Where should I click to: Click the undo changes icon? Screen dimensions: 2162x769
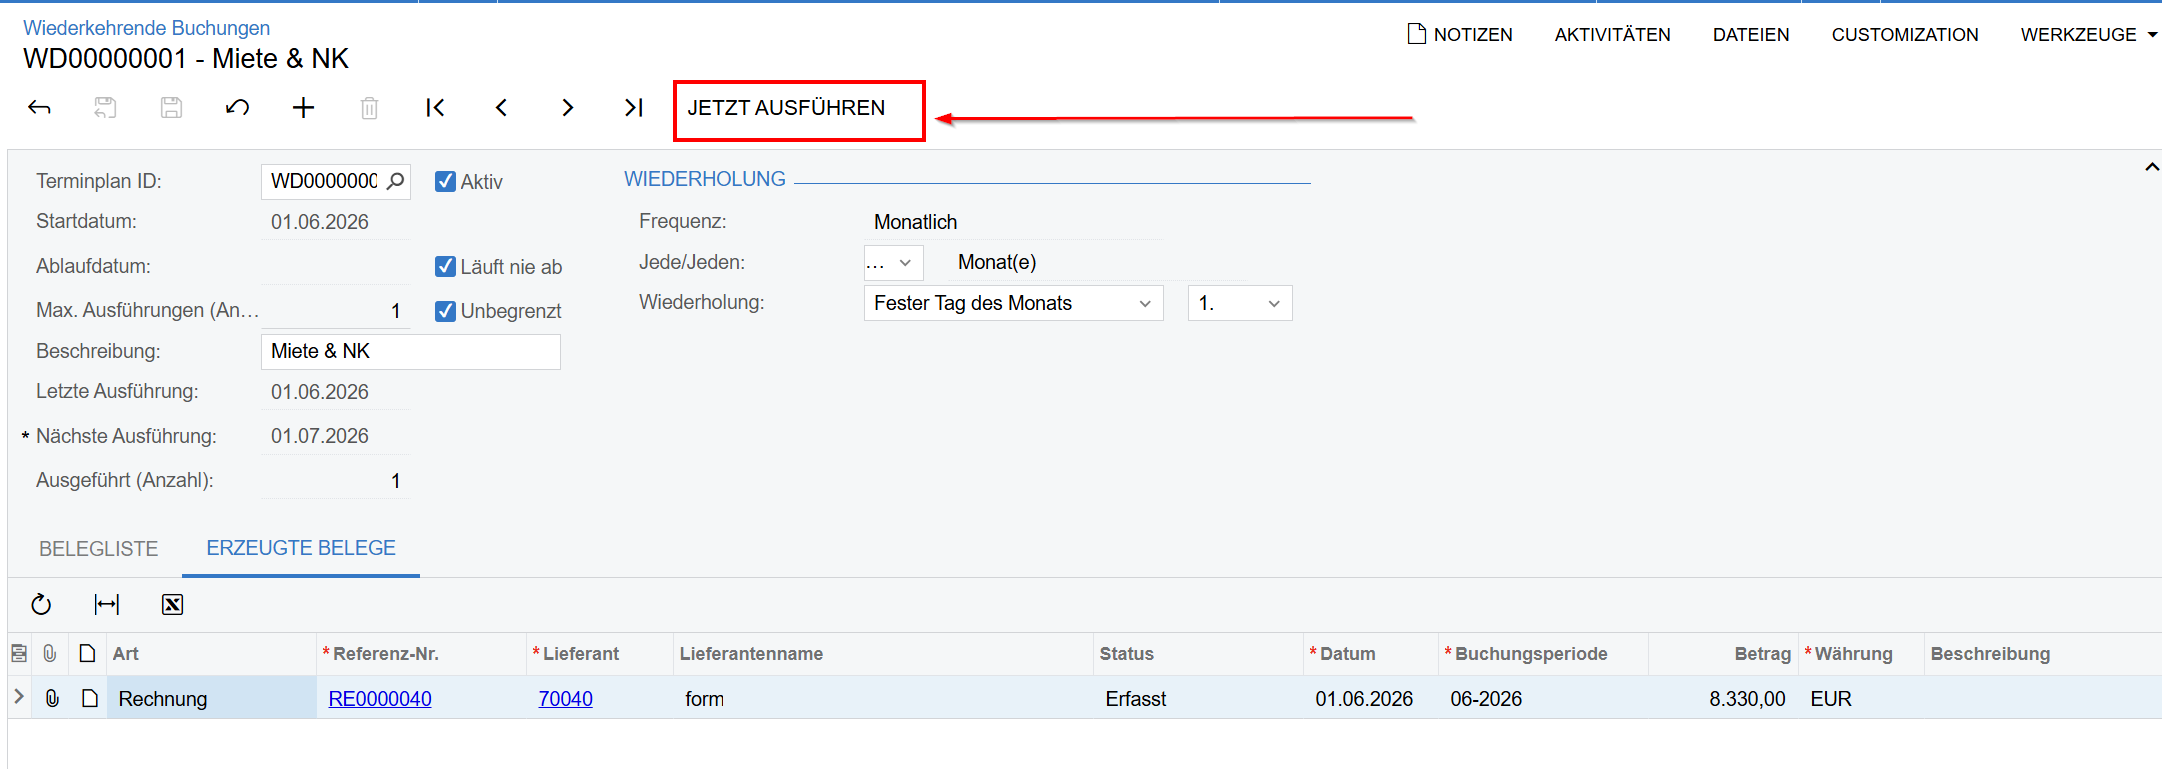coord(237,108)
